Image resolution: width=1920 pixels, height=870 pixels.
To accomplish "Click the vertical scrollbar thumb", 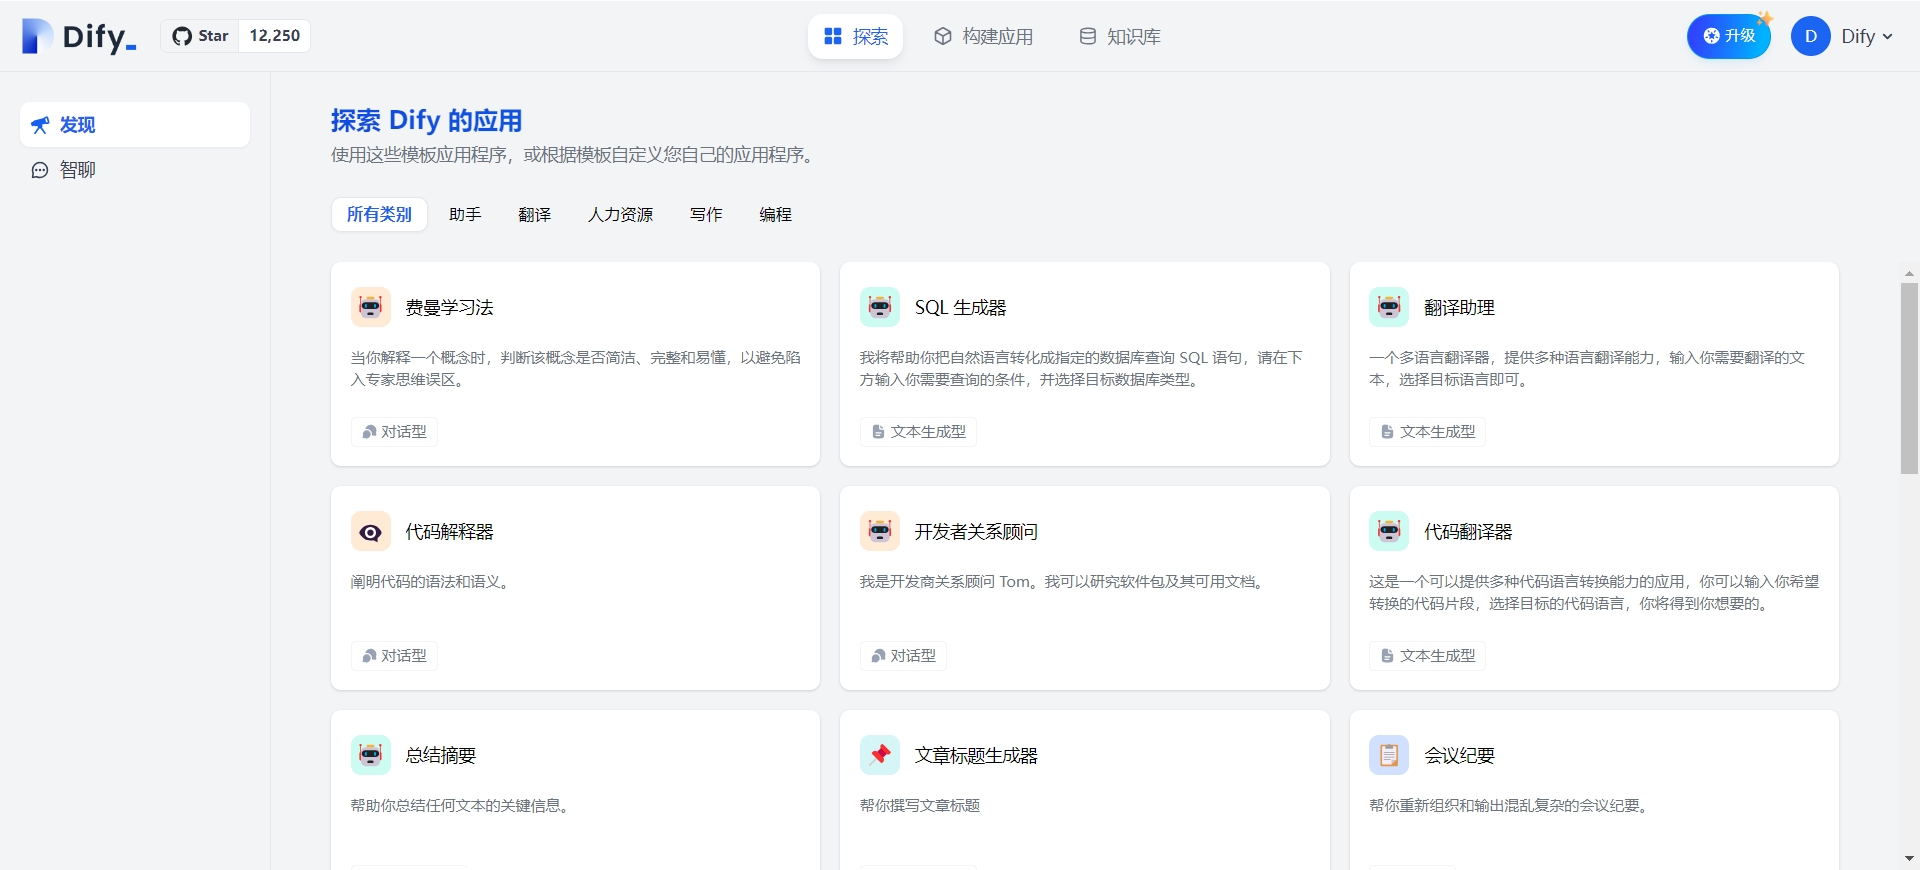I will [x=1909, y=378].
